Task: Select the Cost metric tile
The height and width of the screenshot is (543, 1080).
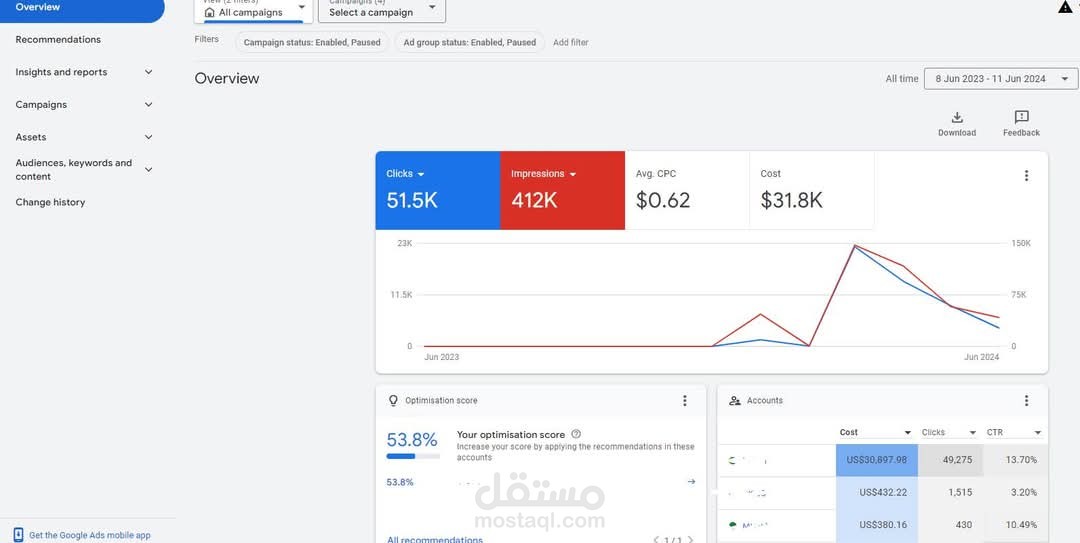Action: coord(811,190)
